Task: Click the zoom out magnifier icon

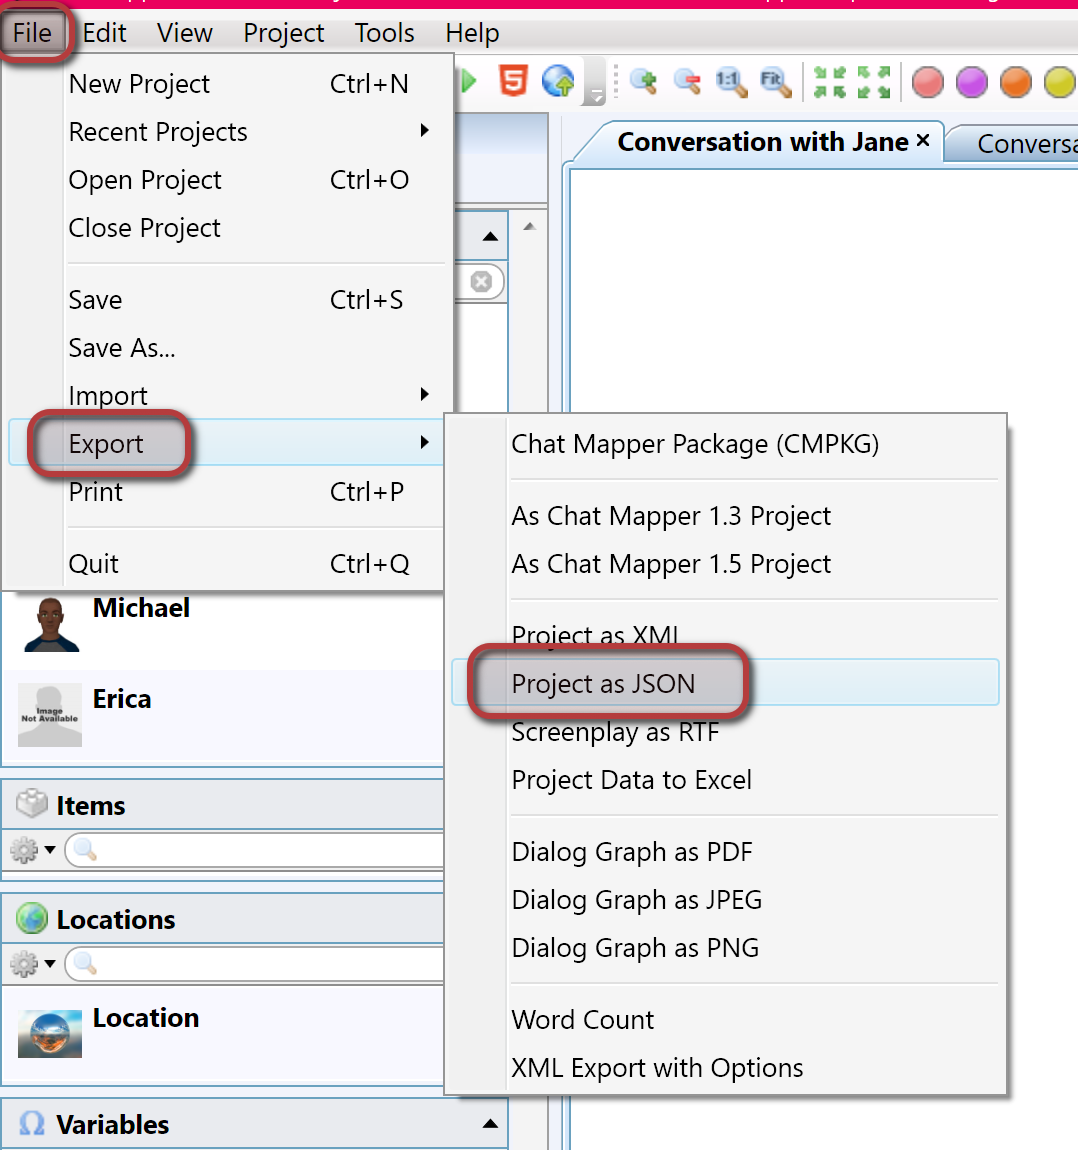Action: point(687,81)
